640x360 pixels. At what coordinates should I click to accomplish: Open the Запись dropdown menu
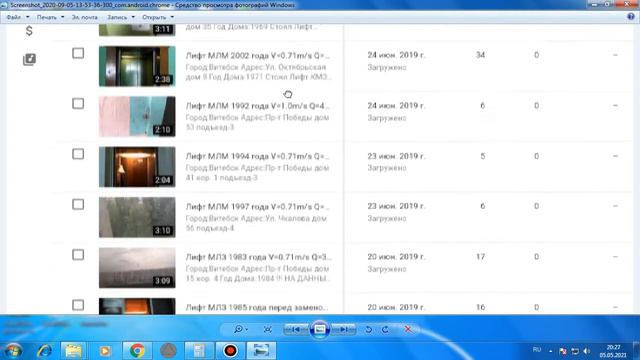[120, 17]
